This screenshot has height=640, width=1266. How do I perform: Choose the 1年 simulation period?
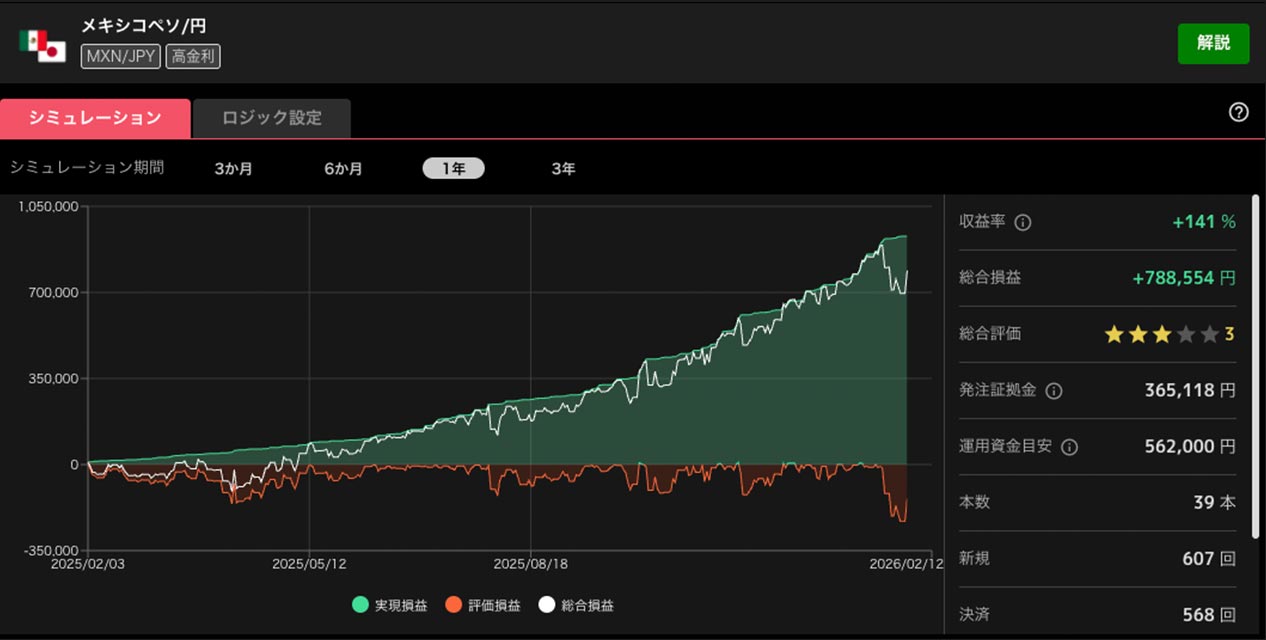pyautogui.click(x=453, y=169)
